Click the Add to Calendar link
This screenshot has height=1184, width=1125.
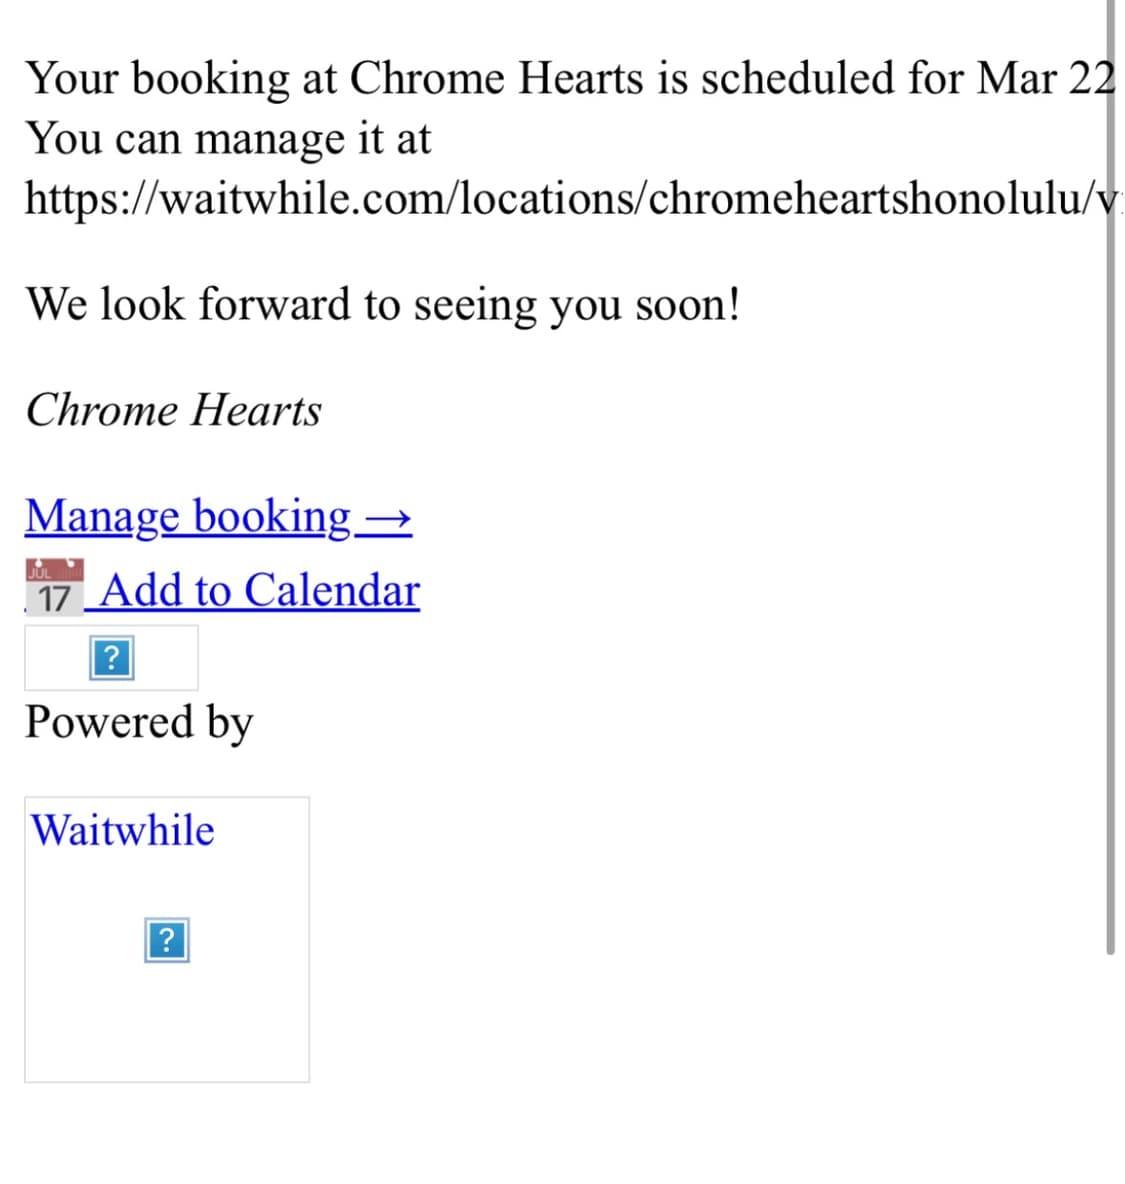pos(260,591)
